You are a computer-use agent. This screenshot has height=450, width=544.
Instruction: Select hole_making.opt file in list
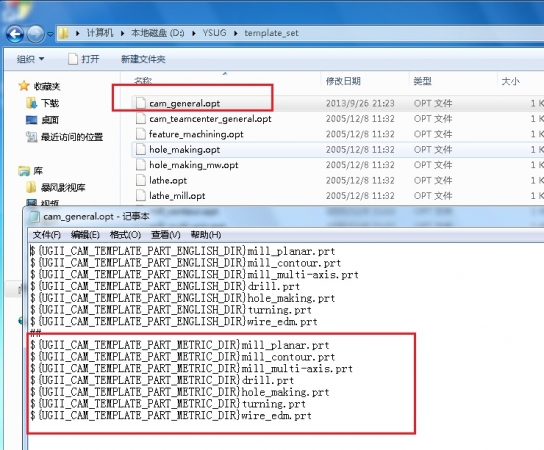coord(184,150)
